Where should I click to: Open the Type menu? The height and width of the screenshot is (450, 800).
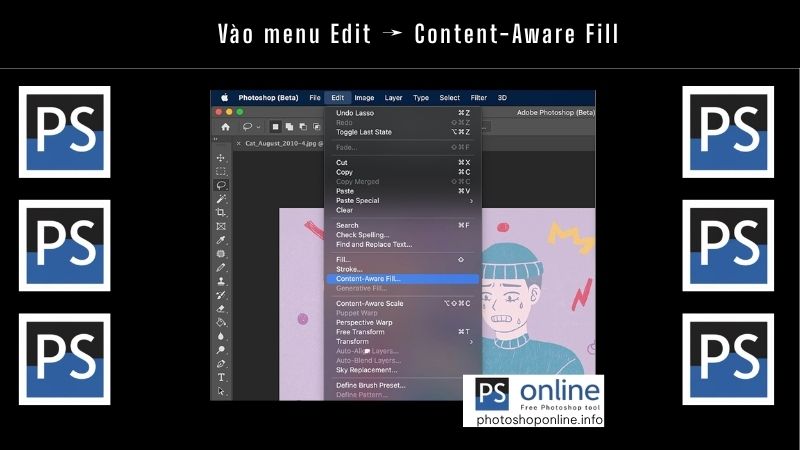coord(421,97)
